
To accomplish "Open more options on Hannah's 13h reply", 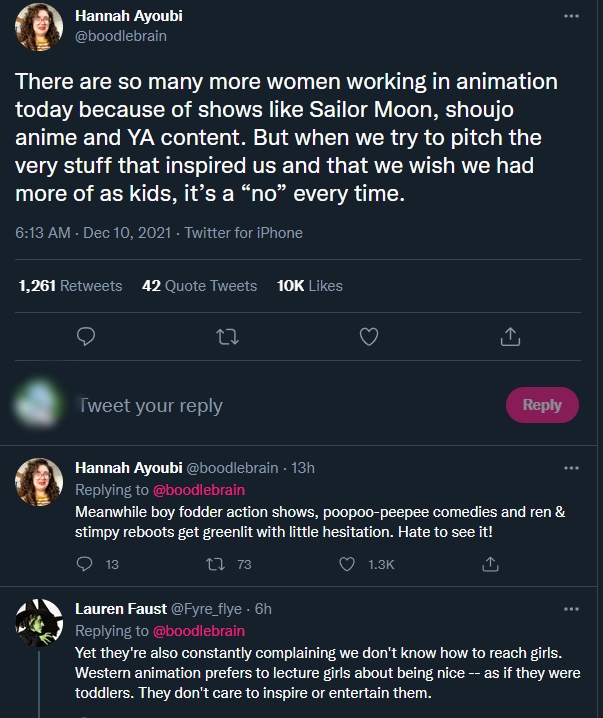I will pos(571,468).
